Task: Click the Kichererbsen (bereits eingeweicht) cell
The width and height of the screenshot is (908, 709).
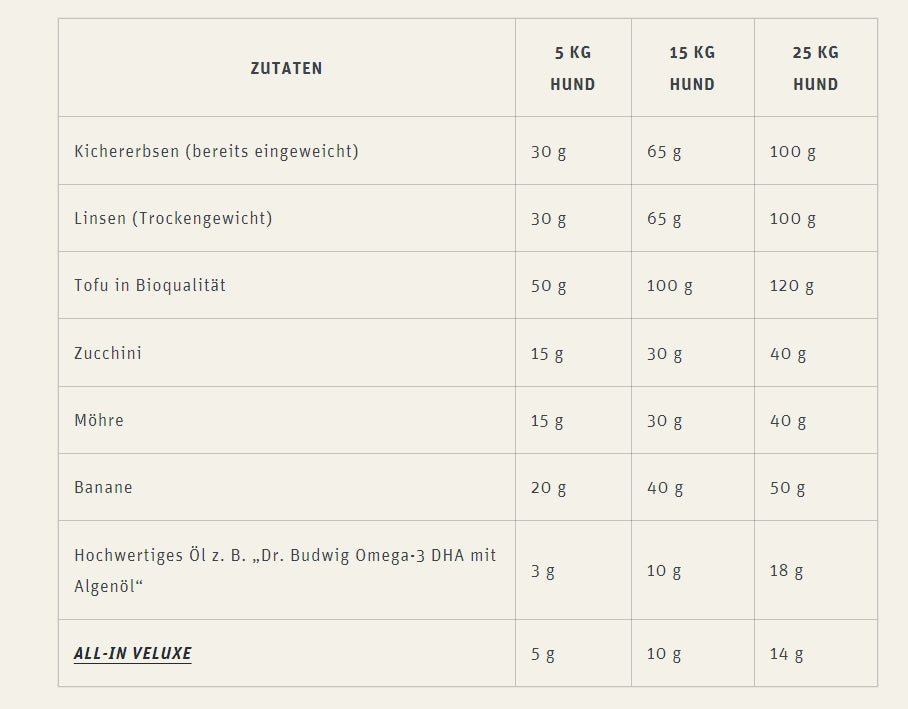Action: [x=287, y=151]
